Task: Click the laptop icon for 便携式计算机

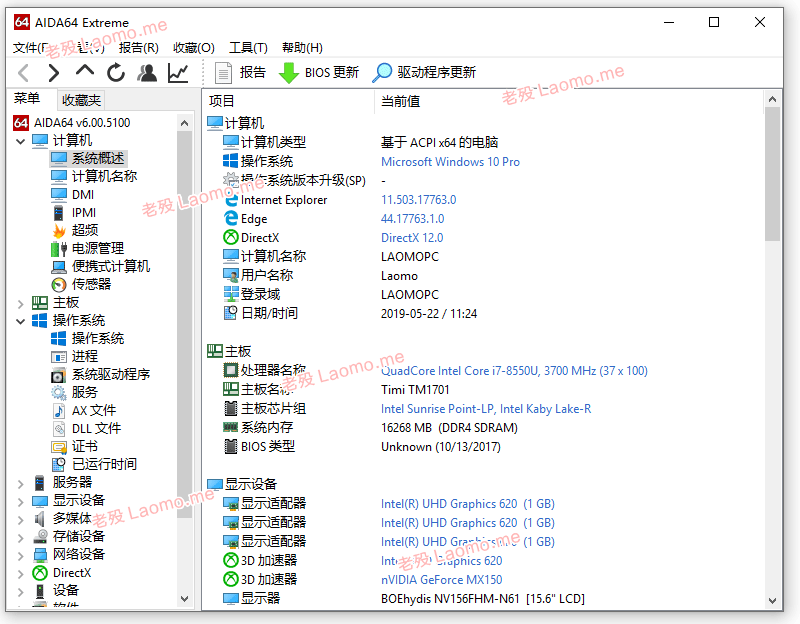Action: point(59,267)
